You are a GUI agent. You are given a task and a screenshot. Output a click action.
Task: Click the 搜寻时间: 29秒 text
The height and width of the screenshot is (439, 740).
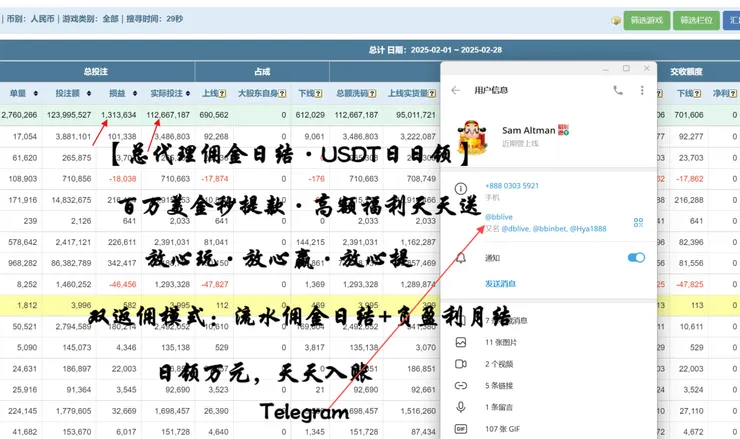coord(154,19)
